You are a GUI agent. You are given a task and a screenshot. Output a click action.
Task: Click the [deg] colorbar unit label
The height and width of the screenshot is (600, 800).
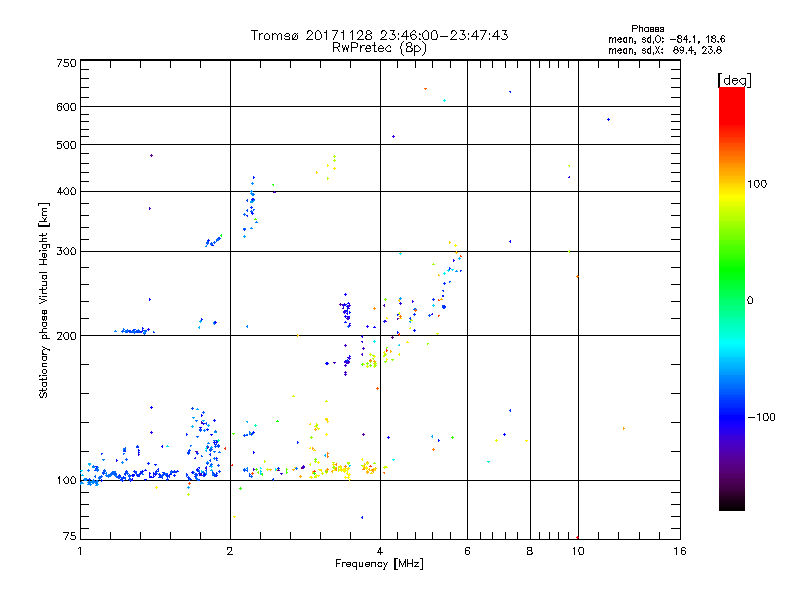point(735,79)
